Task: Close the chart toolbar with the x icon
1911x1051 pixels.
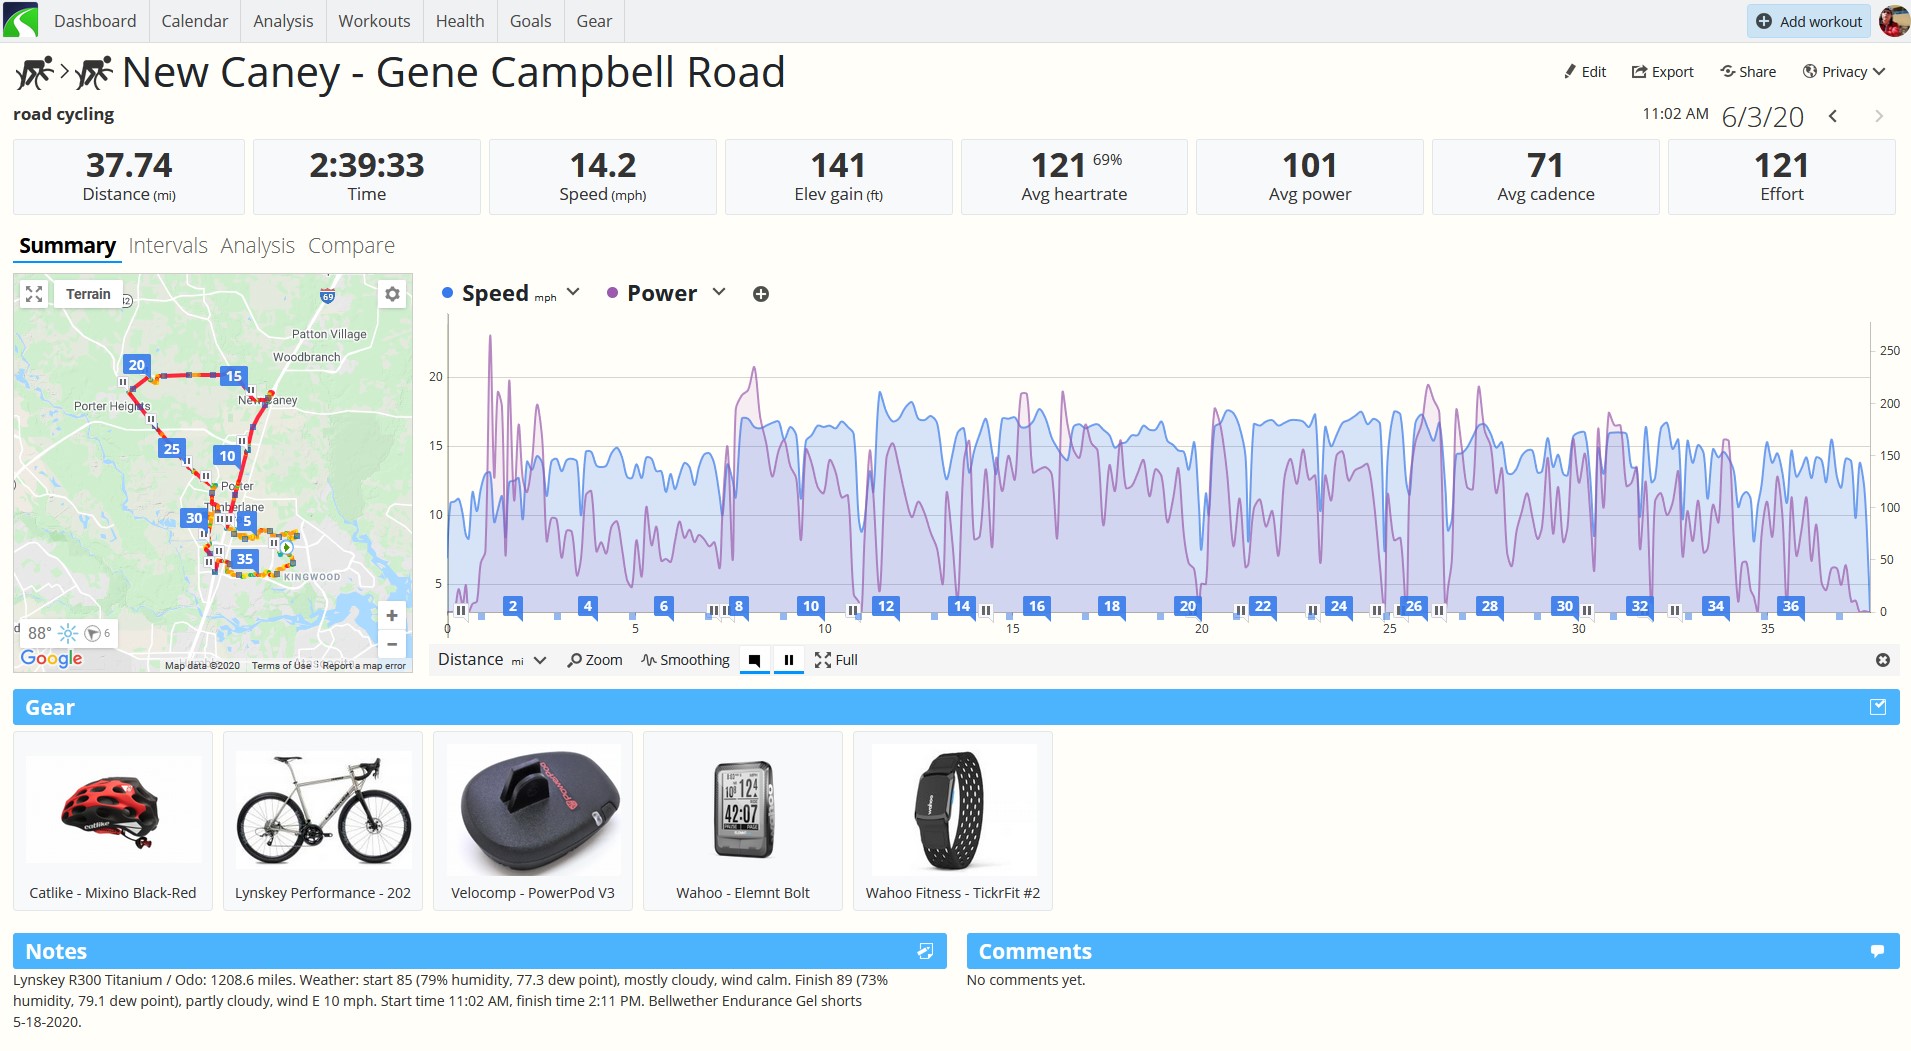Action: (1882, 660)
